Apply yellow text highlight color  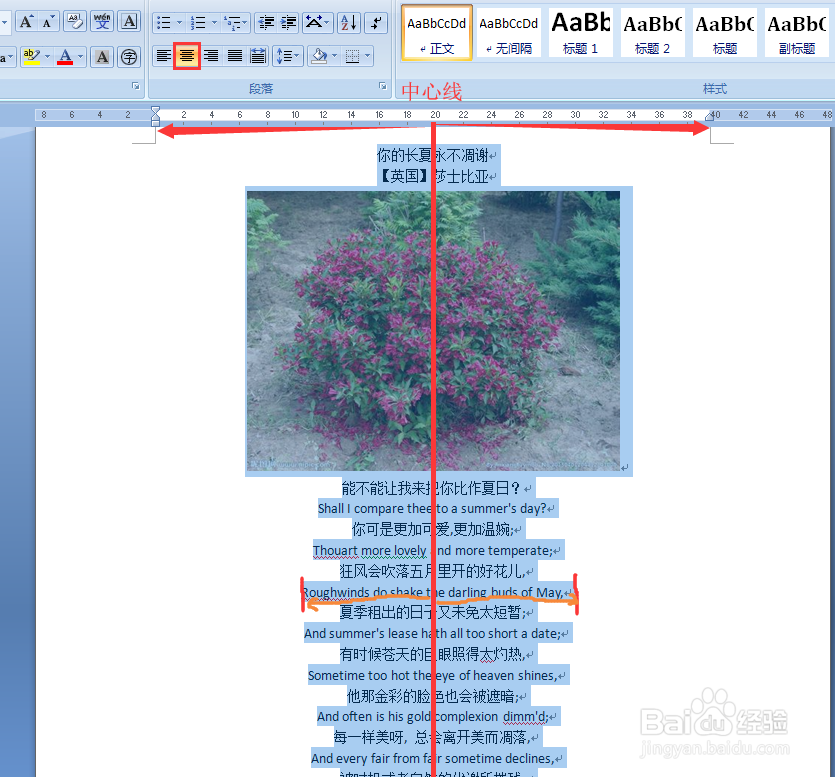31,56
